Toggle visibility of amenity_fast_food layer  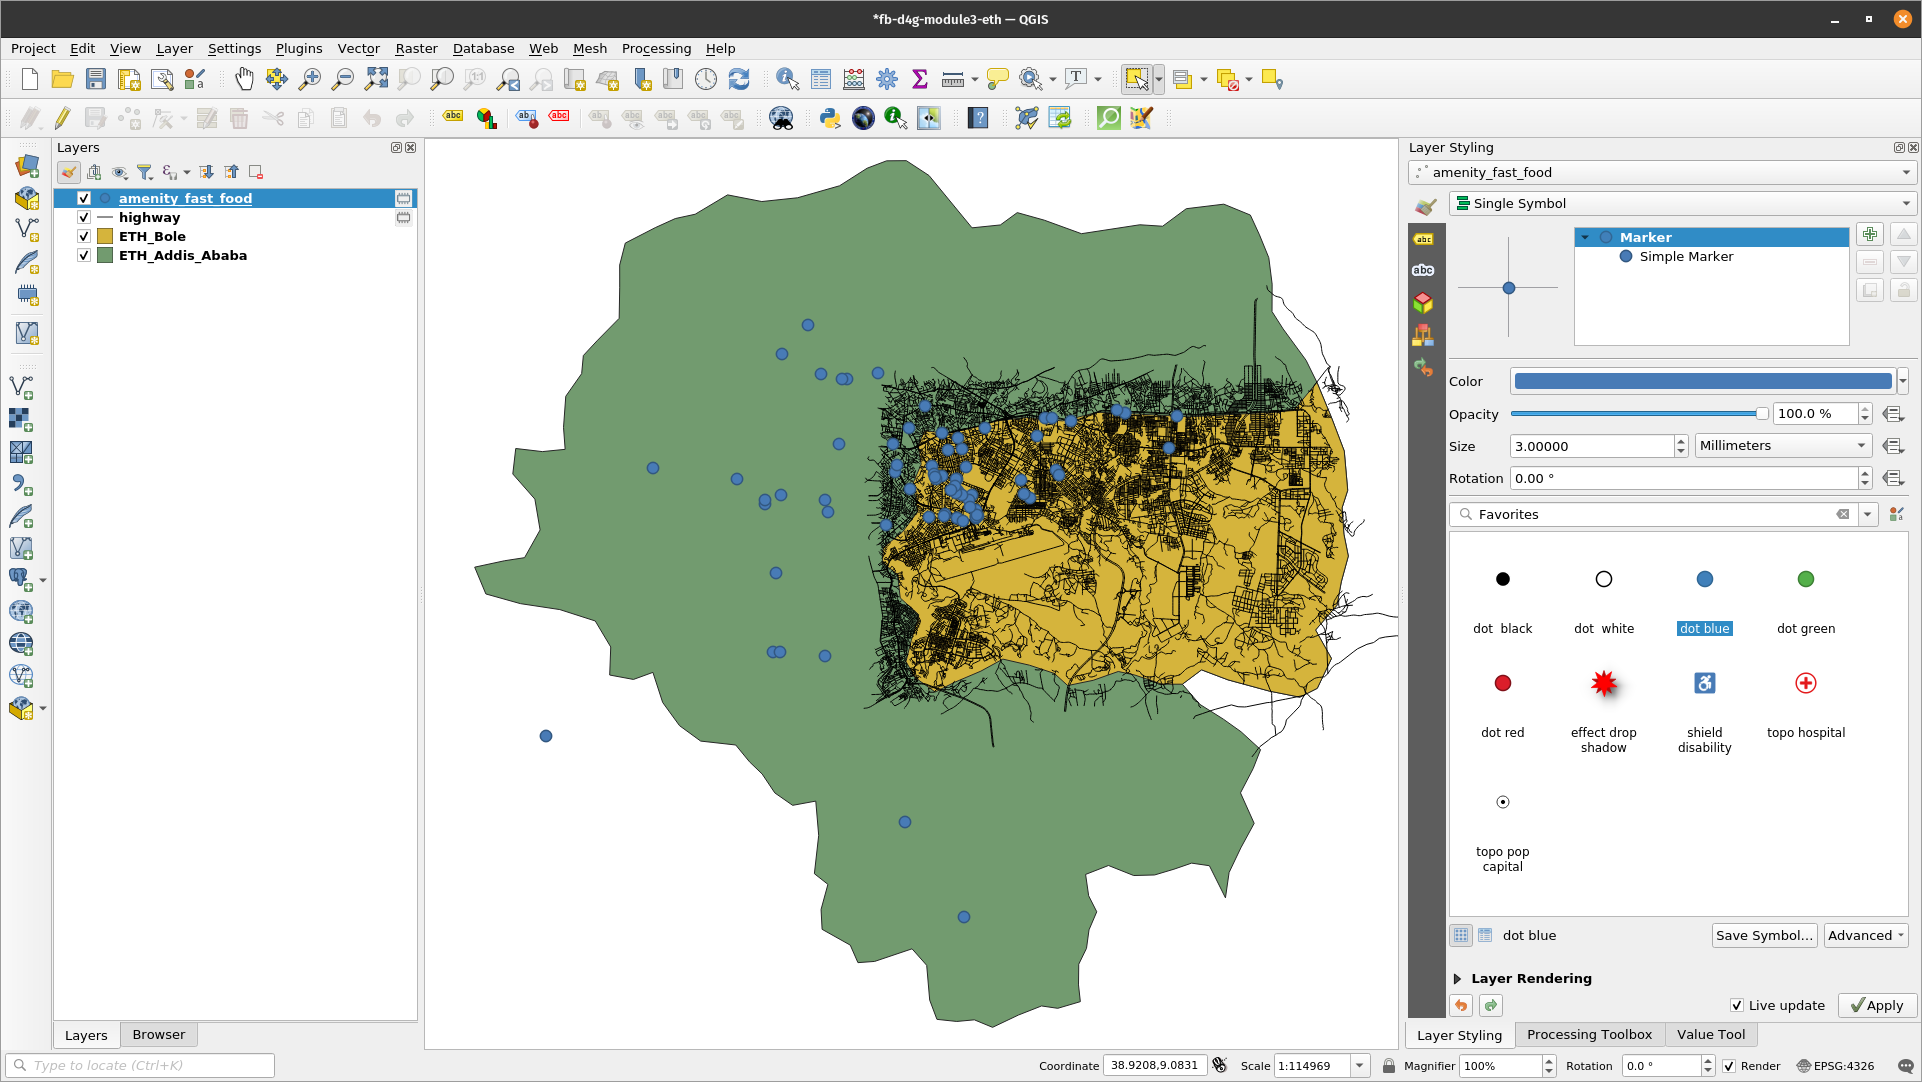[x=83, y=198]
